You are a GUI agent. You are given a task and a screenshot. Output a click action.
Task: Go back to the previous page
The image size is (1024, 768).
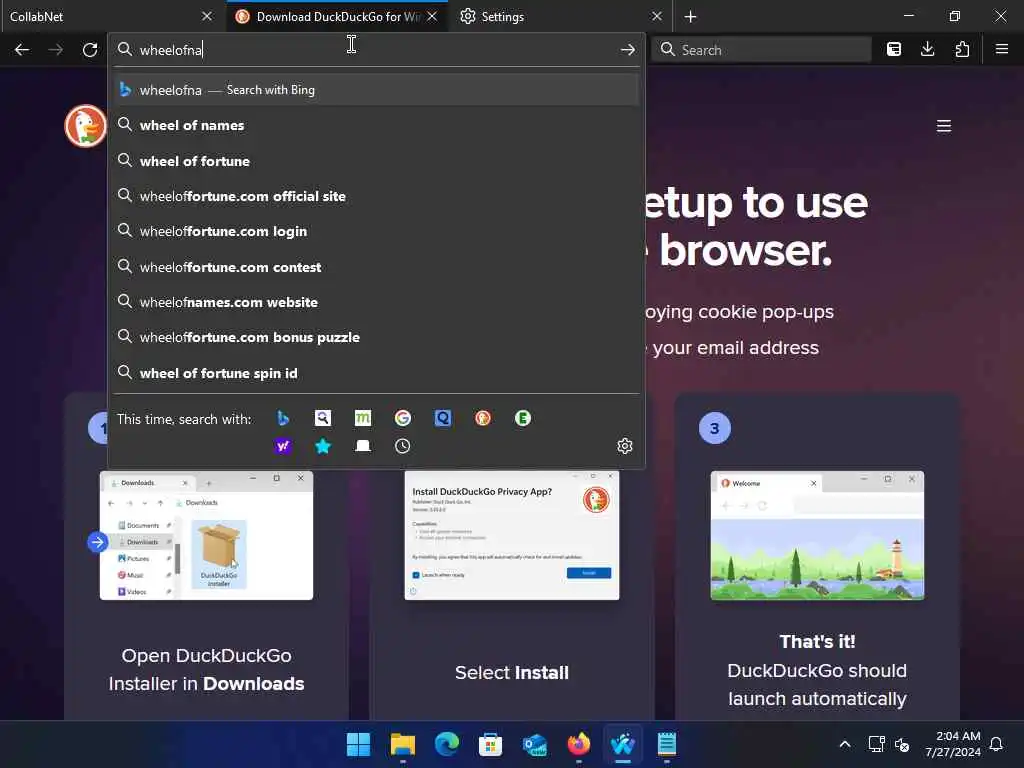point(22,50)
